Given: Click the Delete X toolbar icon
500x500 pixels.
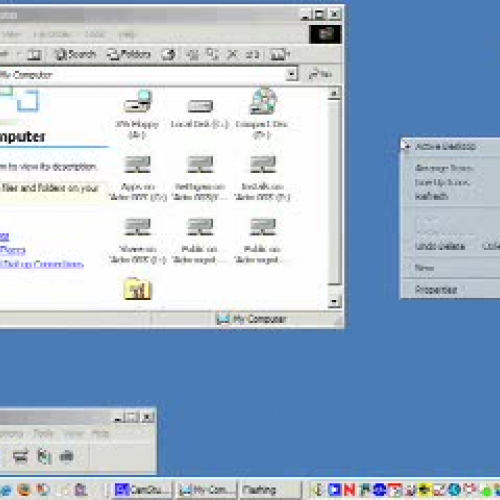Looking at the screenshot, I should 232,54.
